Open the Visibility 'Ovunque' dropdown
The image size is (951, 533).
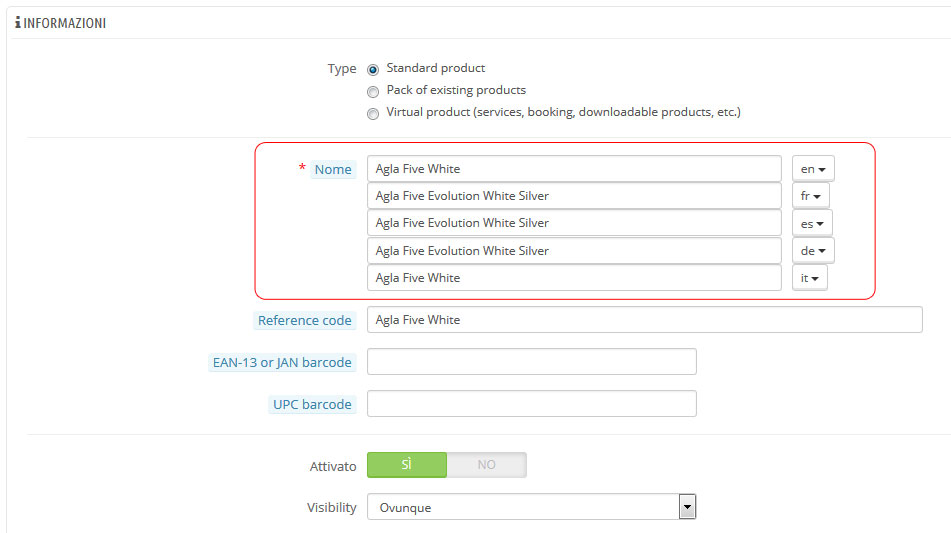(531, 507)
